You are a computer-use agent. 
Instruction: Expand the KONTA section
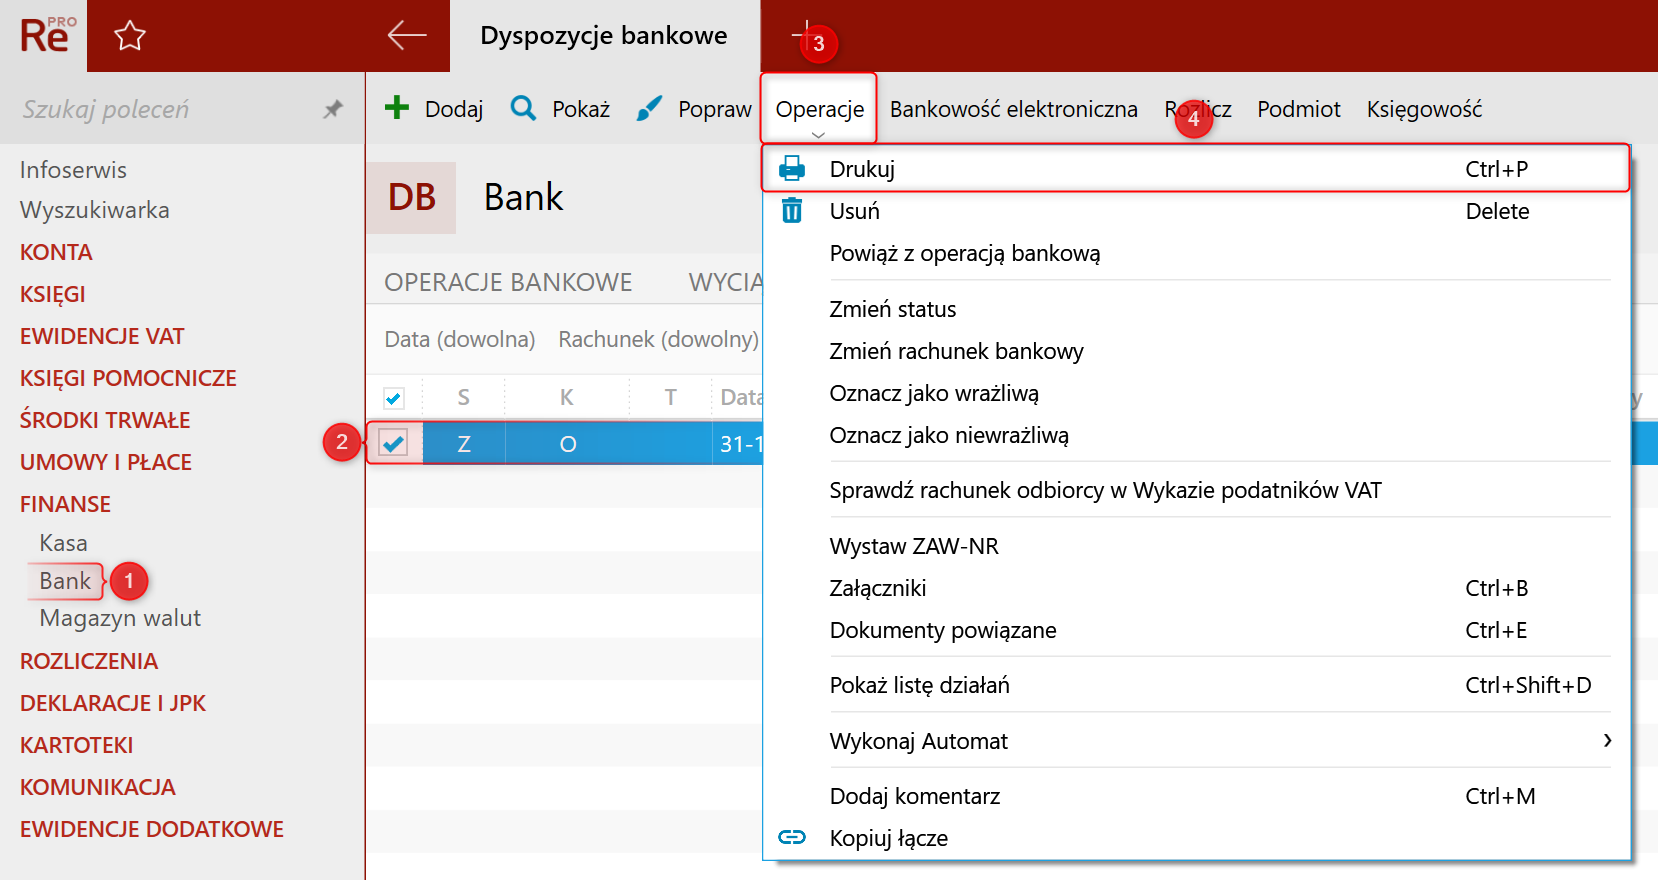click(x=56, y=252)
